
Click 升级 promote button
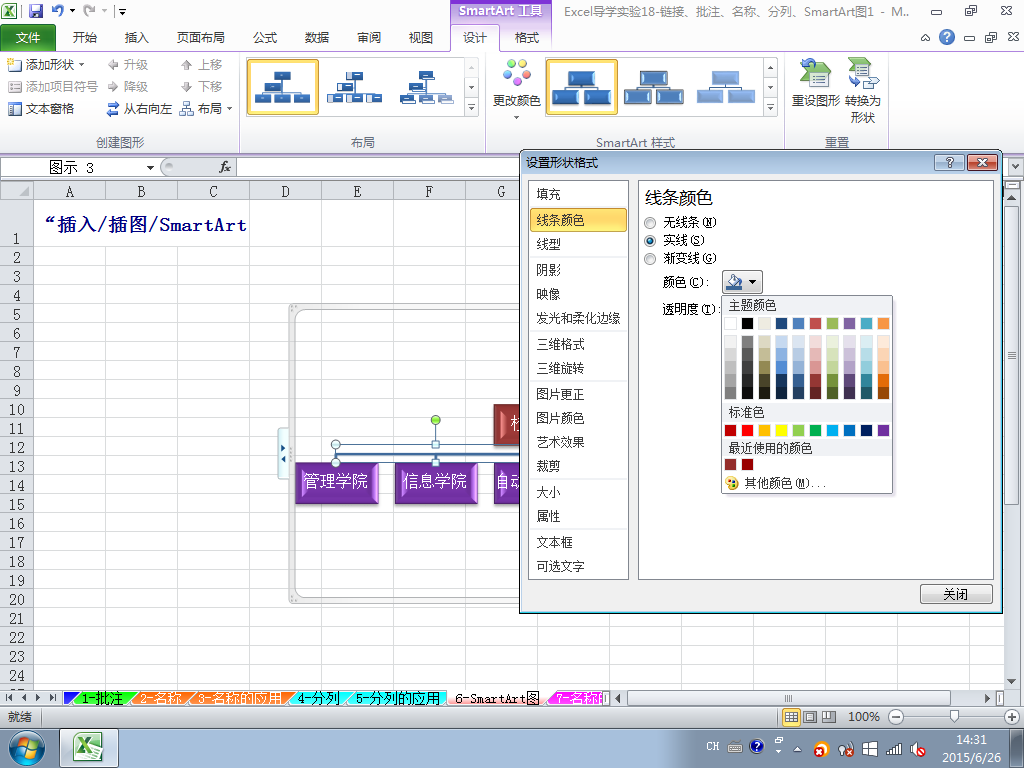coord(128,65)
